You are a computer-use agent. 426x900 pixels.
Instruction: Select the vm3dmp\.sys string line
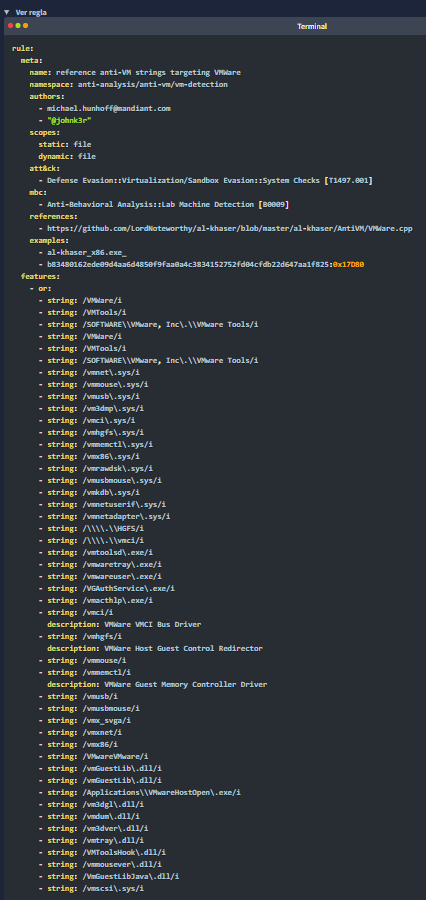[91, 408]
